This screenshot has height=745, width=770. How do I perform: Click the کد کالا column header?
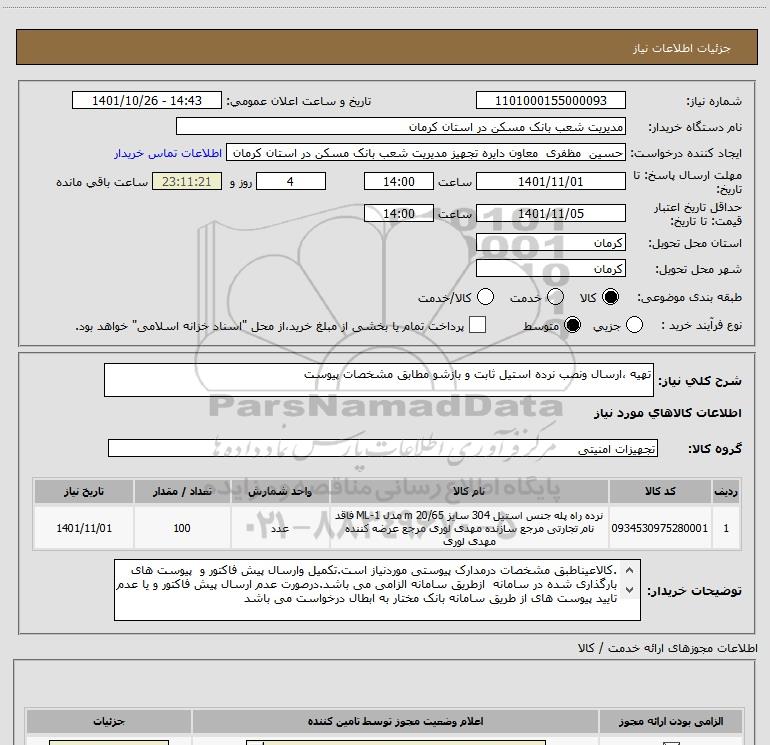[660, 491]
